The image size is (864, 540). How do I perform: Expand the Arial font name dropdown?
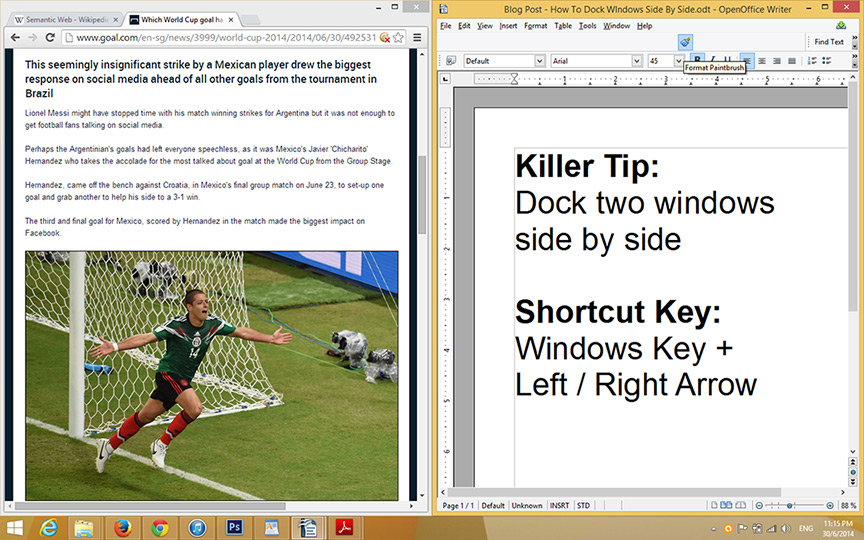coord(636,61)
